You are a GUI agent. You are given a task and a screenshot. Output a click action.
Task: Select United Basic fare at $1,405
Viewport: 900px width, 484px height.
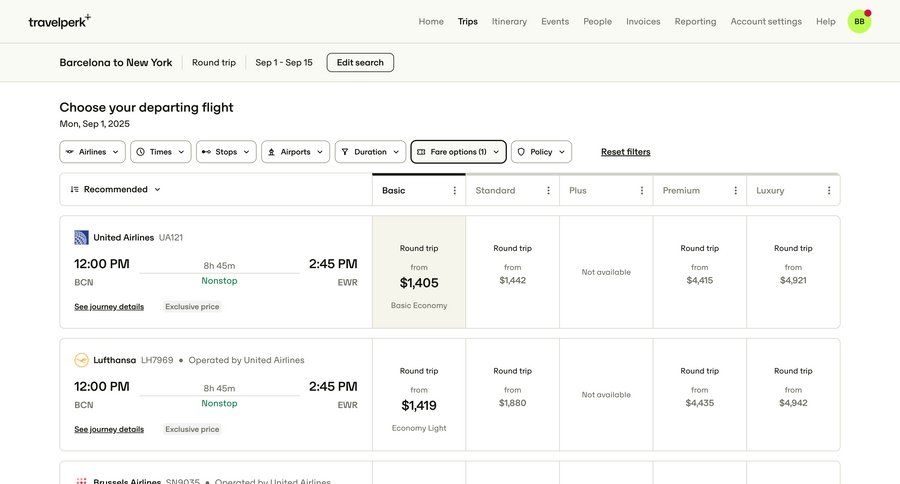[x=419, y=273]
